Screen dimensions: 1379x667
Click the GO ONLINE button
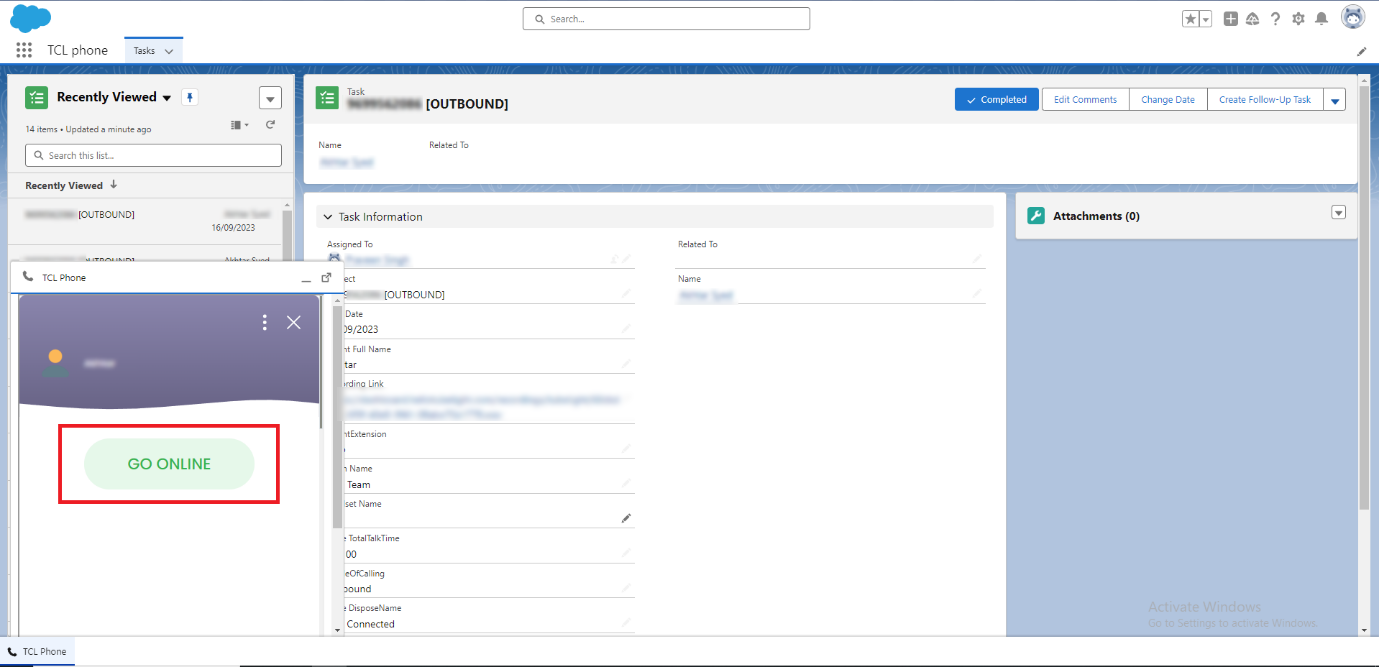click(x=169, y=464)
